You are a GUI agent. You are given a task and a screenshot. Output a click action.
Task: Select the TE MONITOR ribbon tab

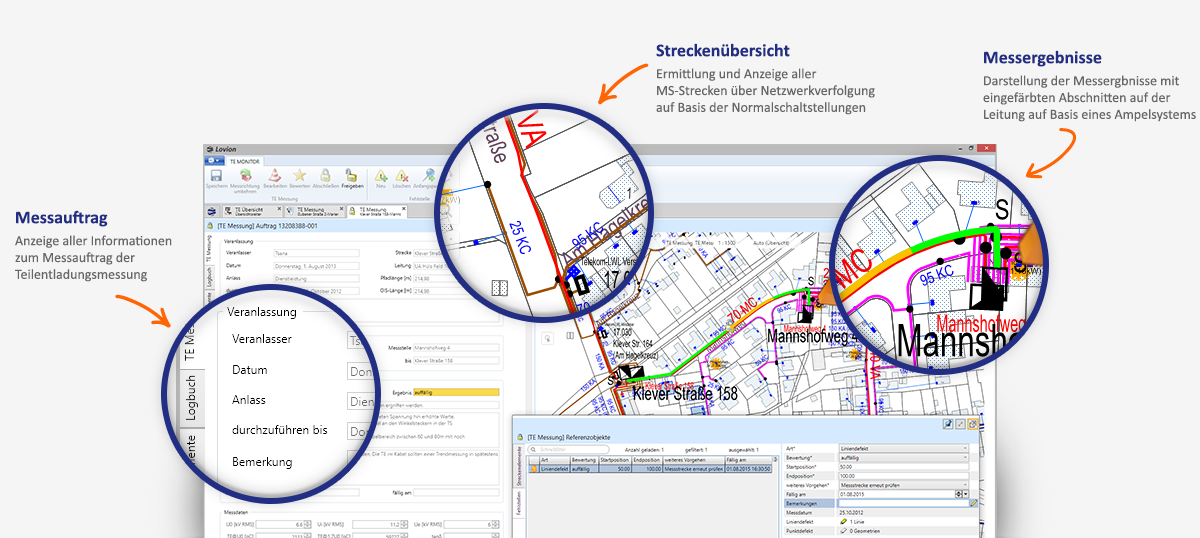click(x=245, y=160)
